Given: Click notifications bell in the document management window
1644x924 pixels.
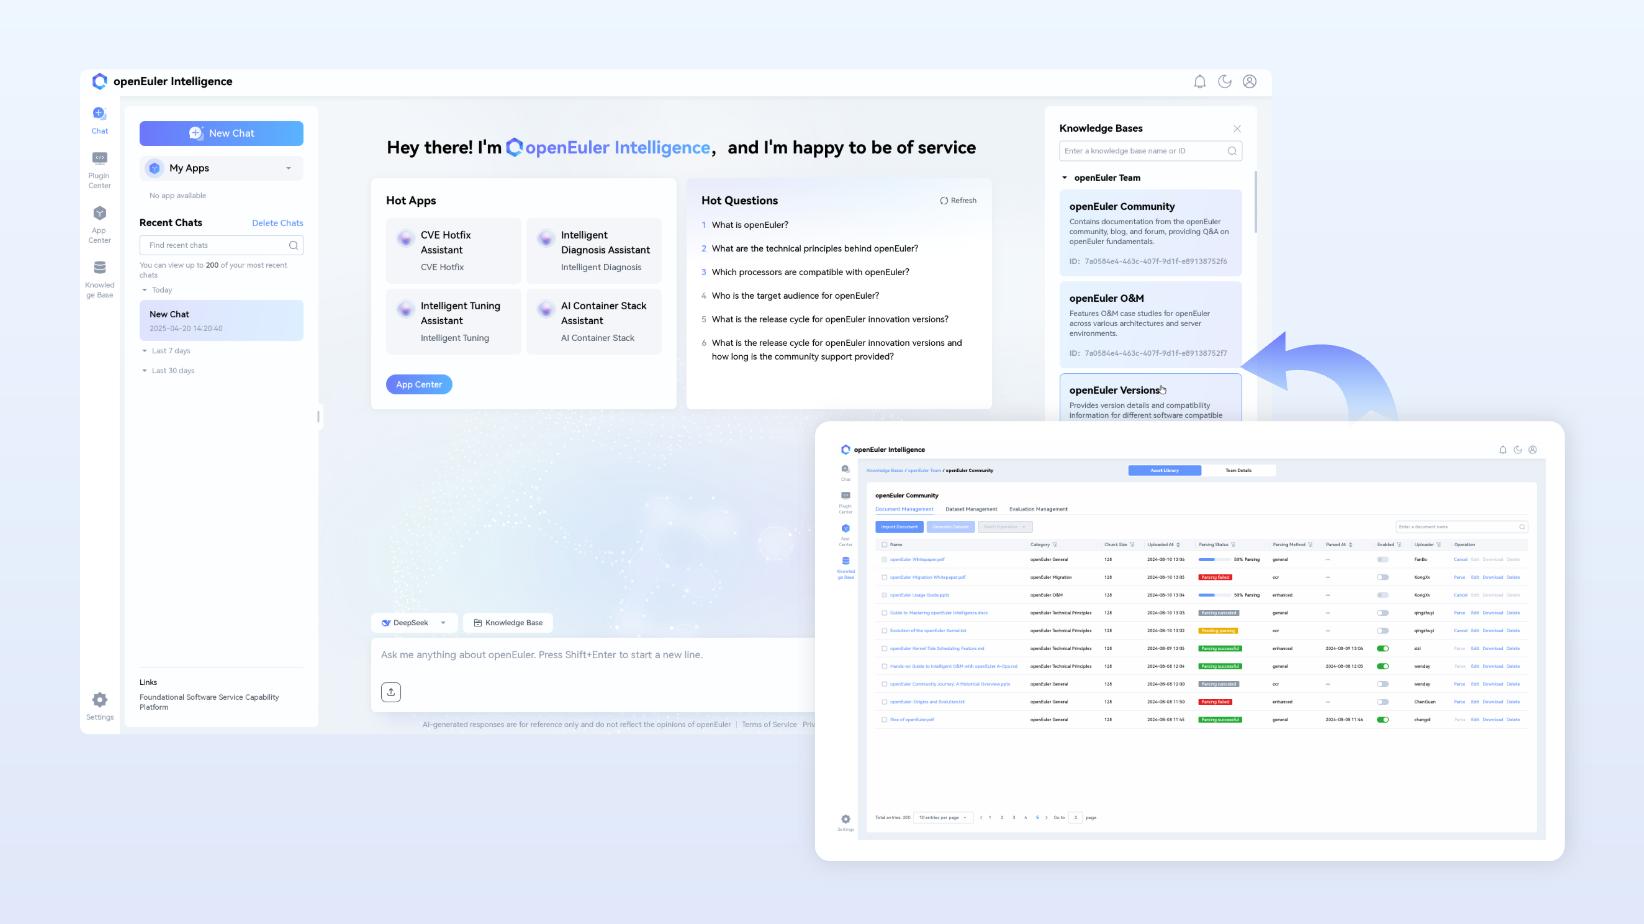Looking at the screenshot, I should [x=1503, y=450].
